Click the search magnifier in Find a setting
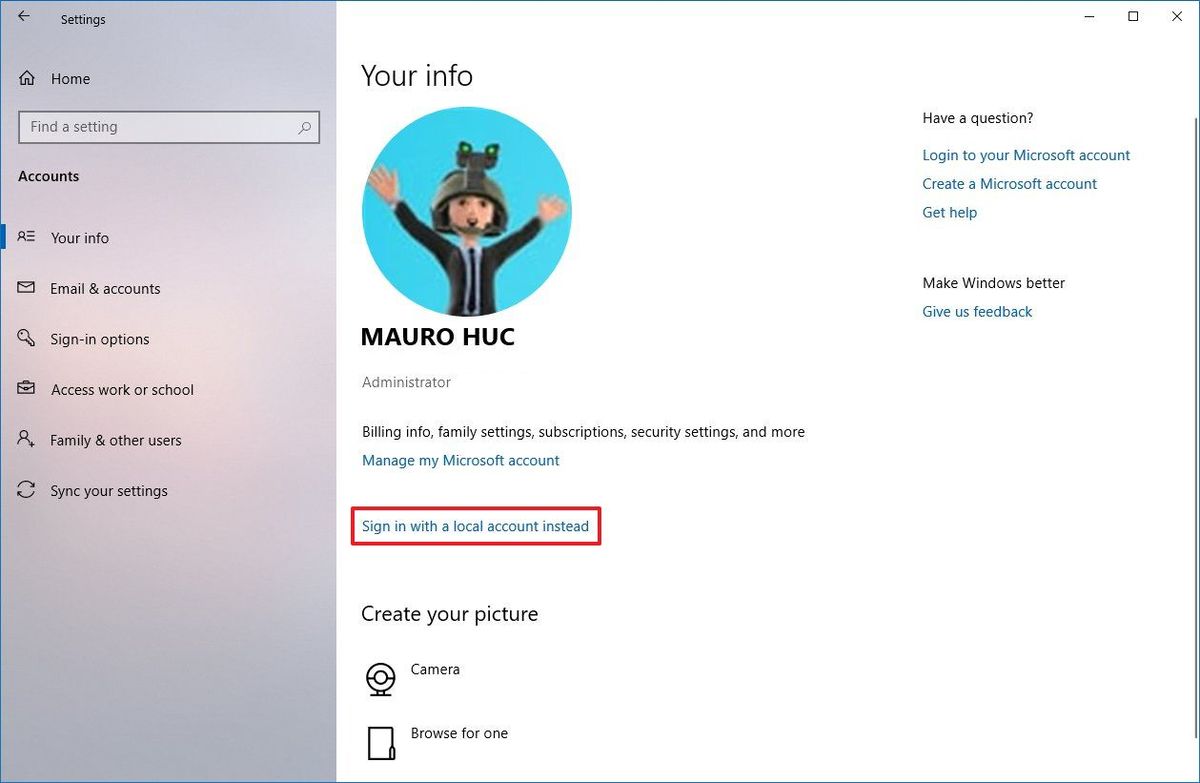Viewport: 1200px width, 783px height. 305,127
